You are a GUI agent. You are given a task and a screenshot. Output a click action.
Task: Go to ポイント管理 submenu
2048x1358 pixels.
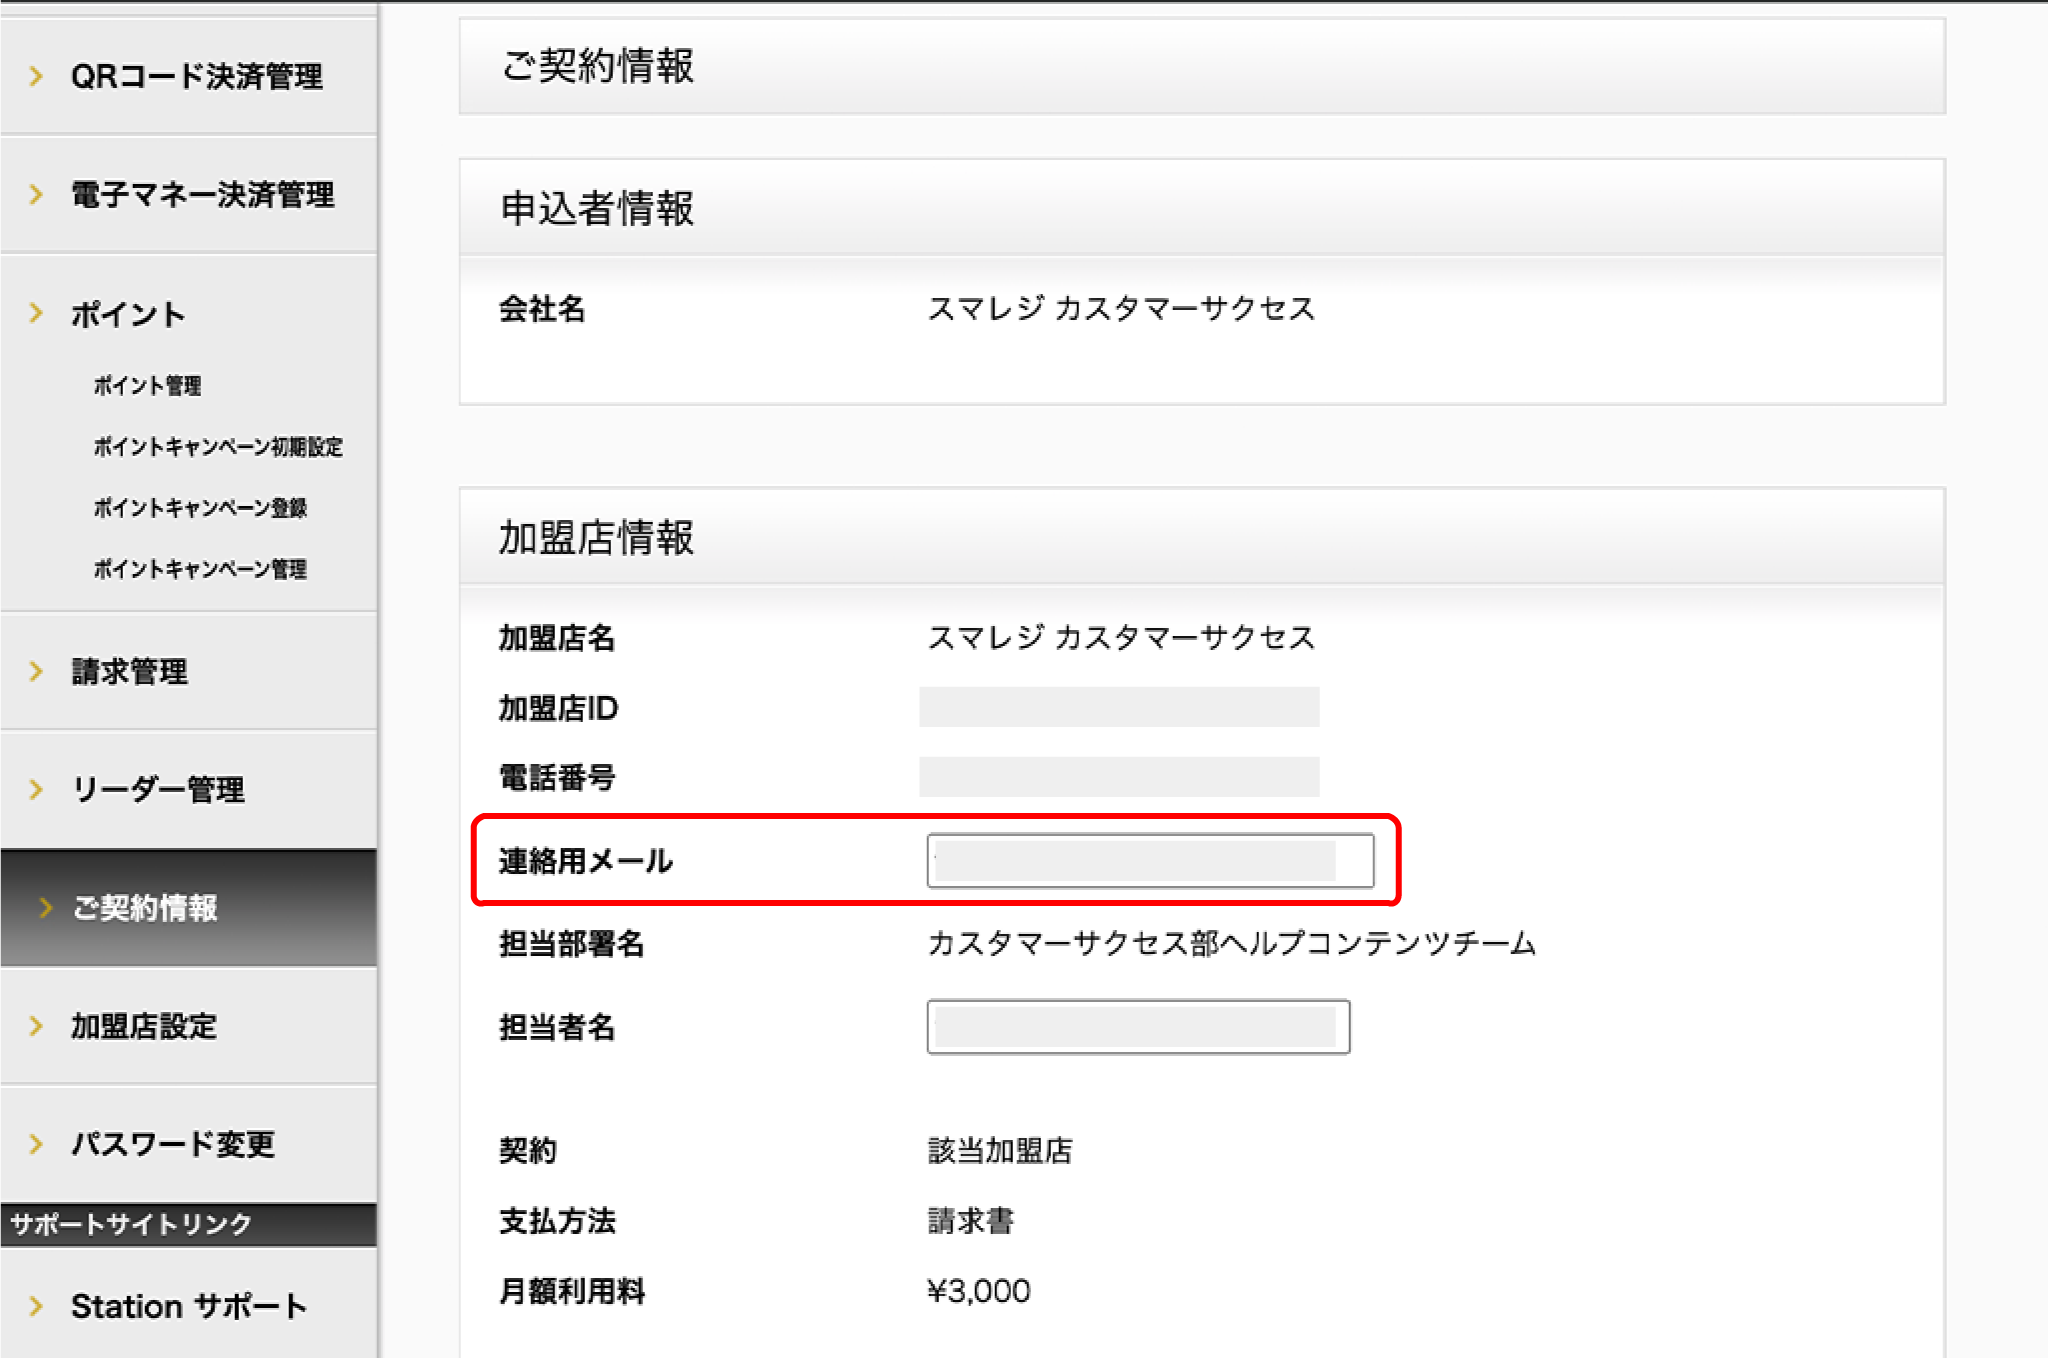pos(147,386)
